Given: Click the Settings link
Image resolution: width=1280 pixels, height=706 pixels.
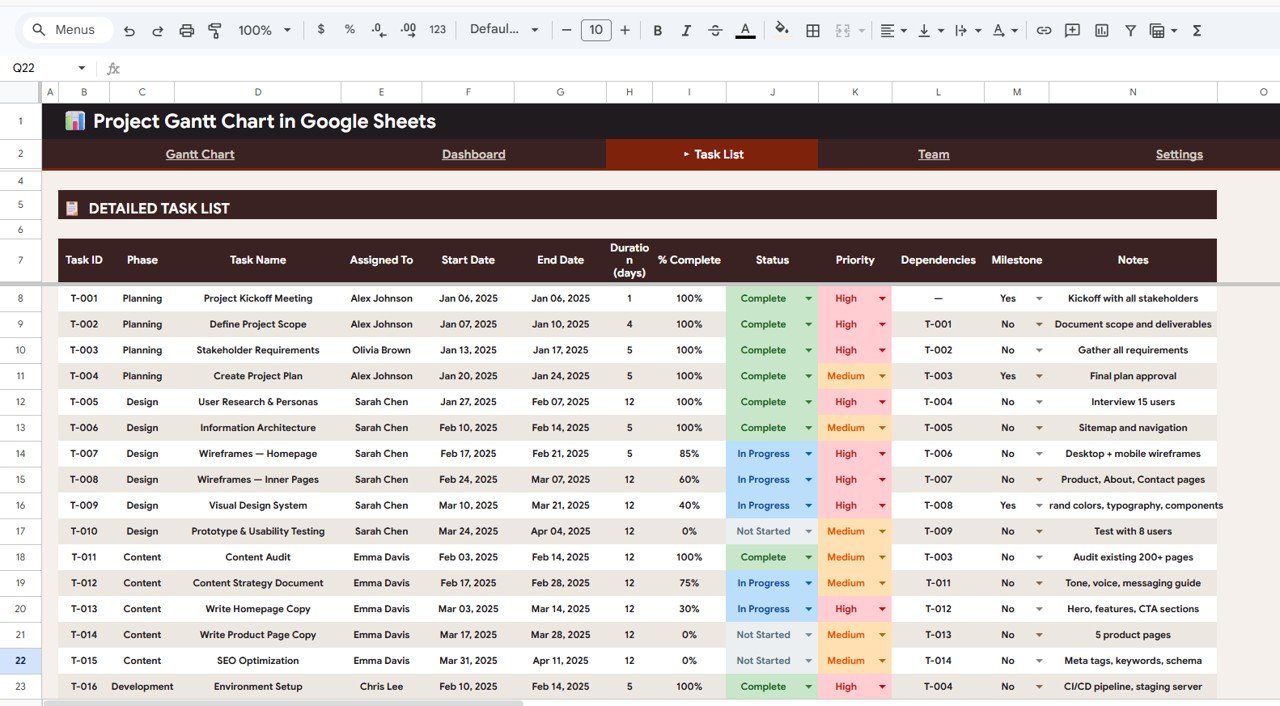Looking at the screenshot, I should (1179, 154).
